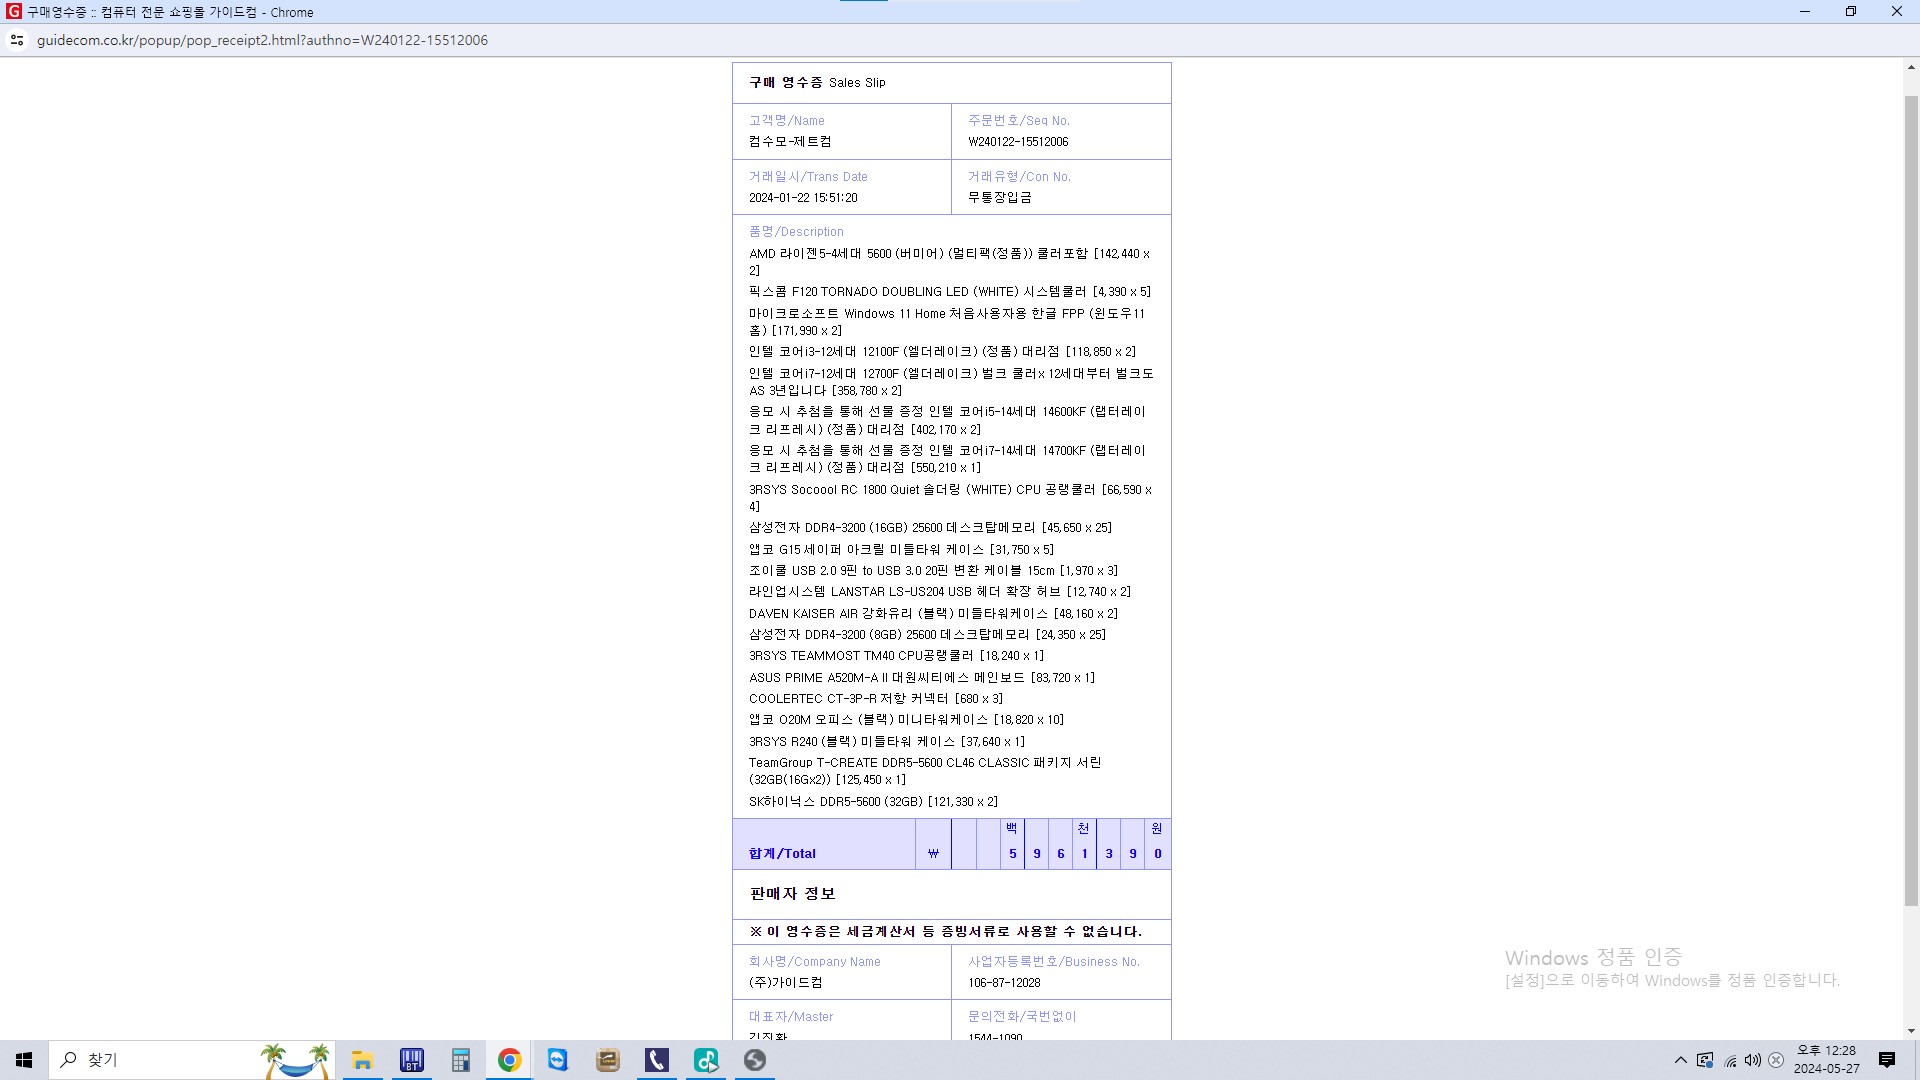Open the Windows Start menu
The height and width of the screenshot is (1080, 1920).
[x=24, y=1060]
